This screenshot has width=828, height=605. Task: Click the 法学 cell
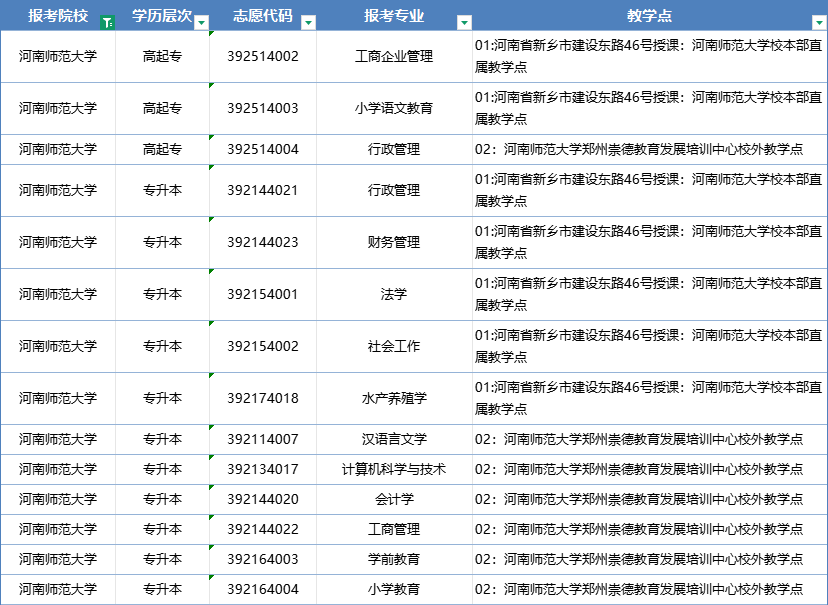tap(394, 294)
